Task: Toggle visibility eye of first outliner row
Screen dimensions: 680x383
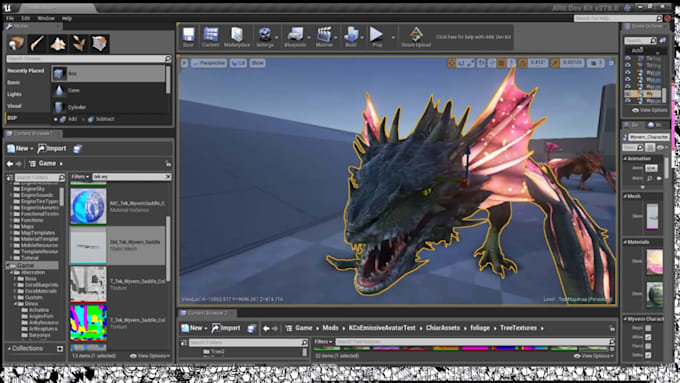Action: point(628,58)
